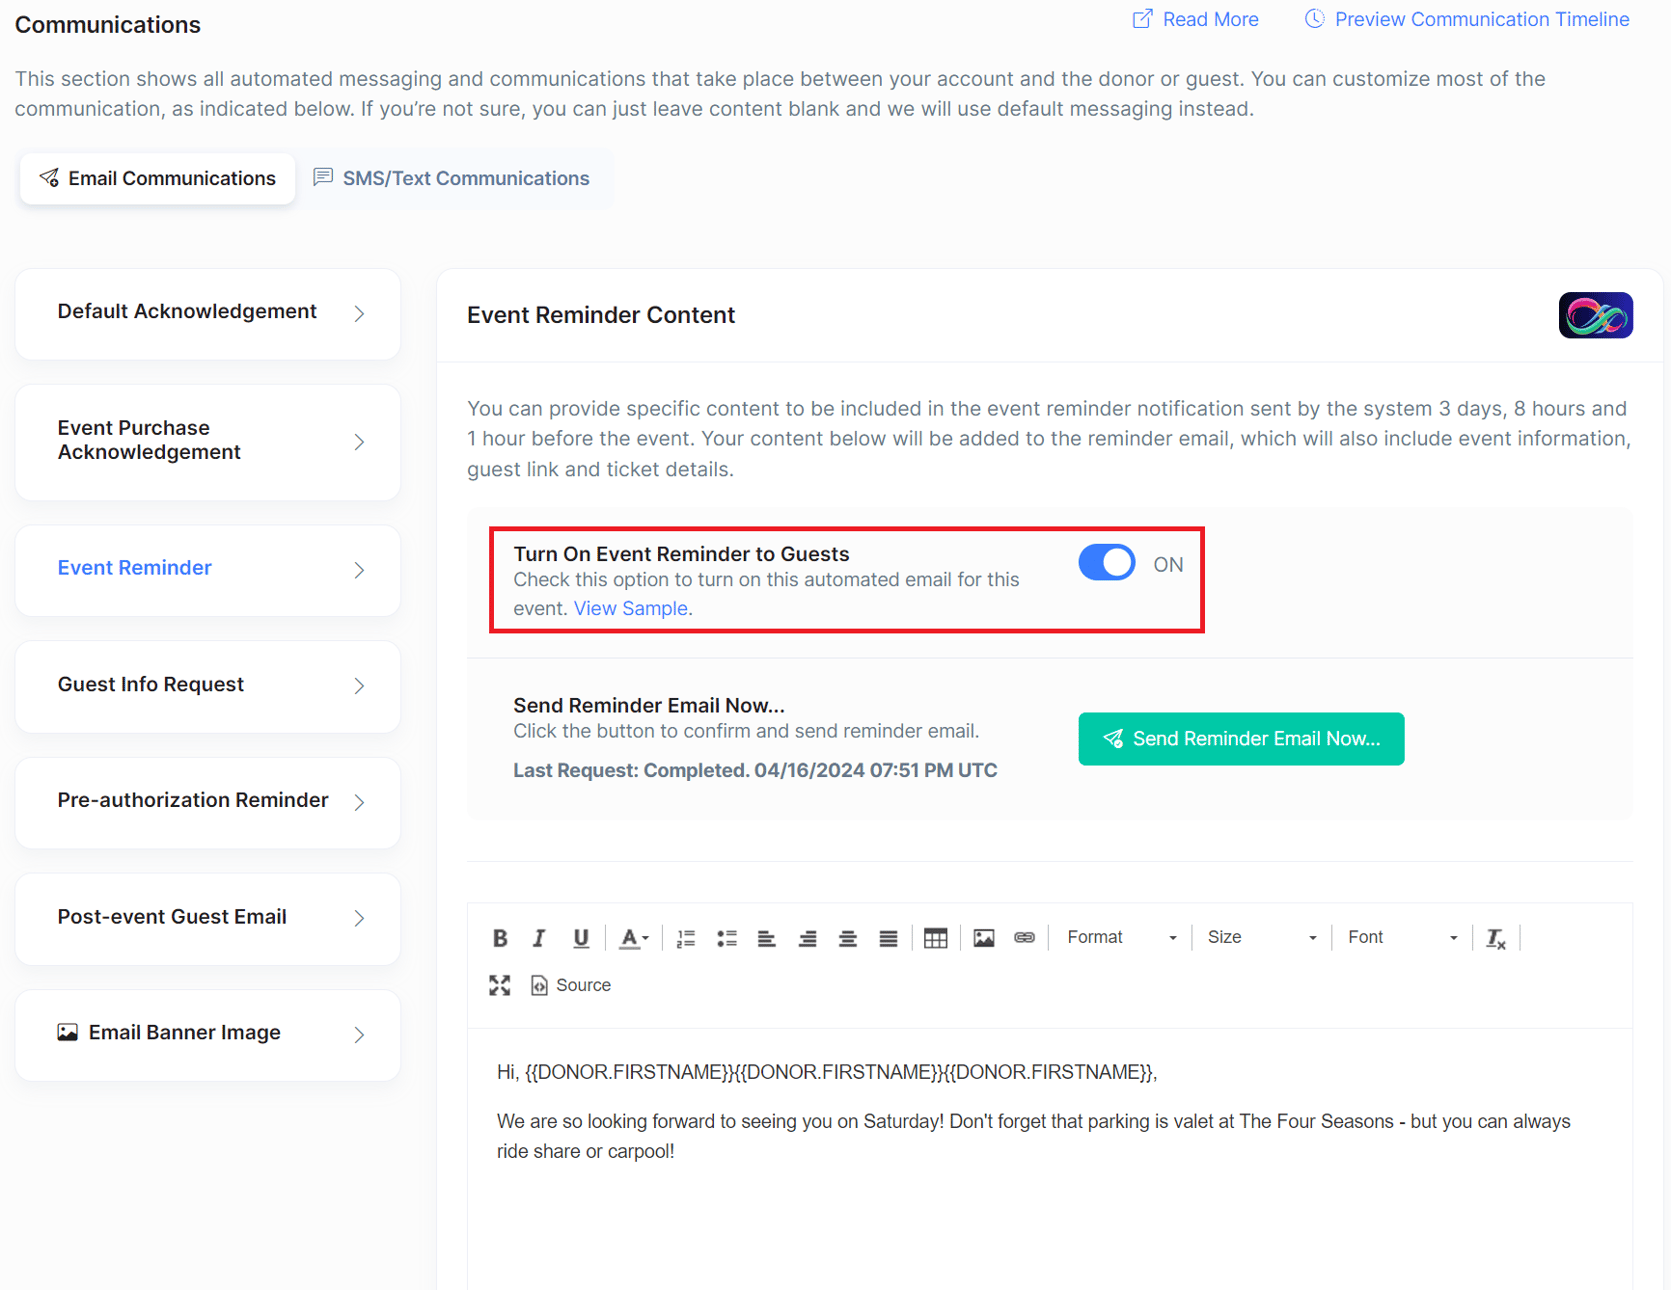The height and width of the screenshot is (1290, 1671).
Task: Remove formatting with the clear format icon
Action: pos(1496,938)
